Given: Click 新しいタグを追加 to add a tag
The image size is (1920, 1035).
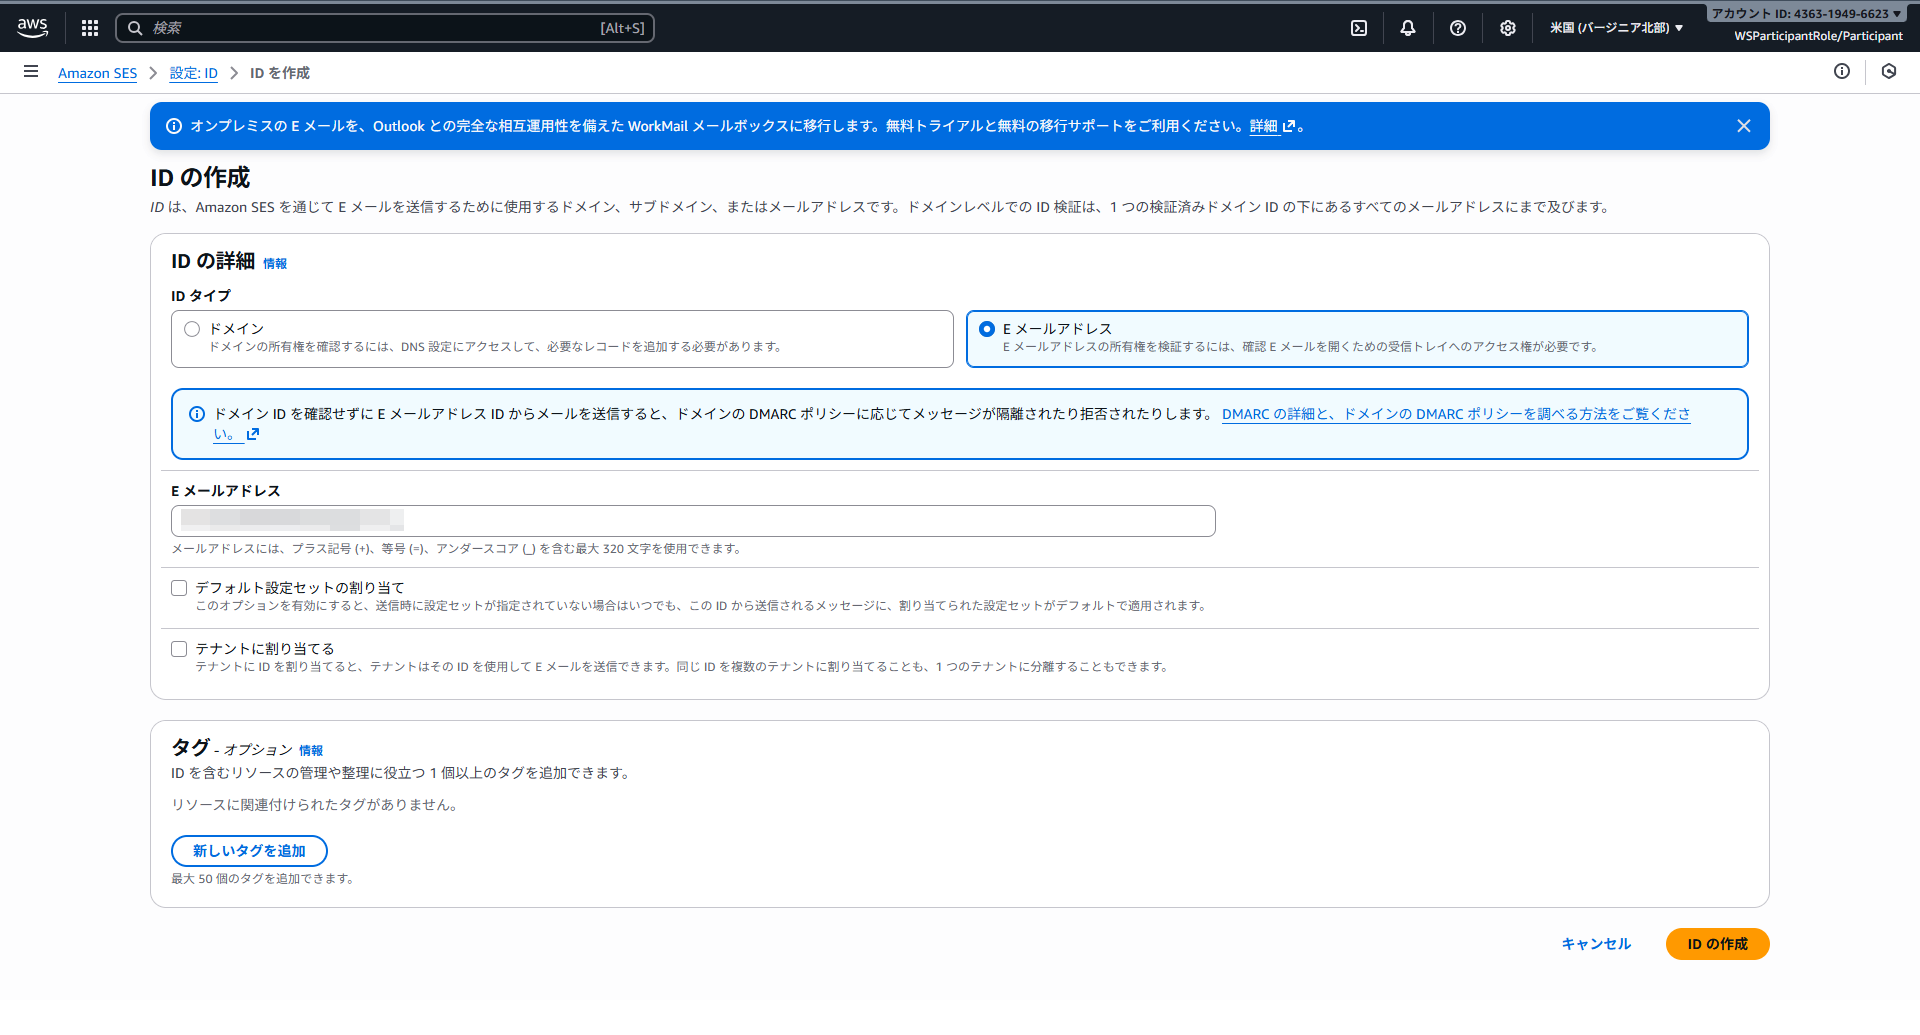Looking at the screenshot, I should [x=249, y=850].
